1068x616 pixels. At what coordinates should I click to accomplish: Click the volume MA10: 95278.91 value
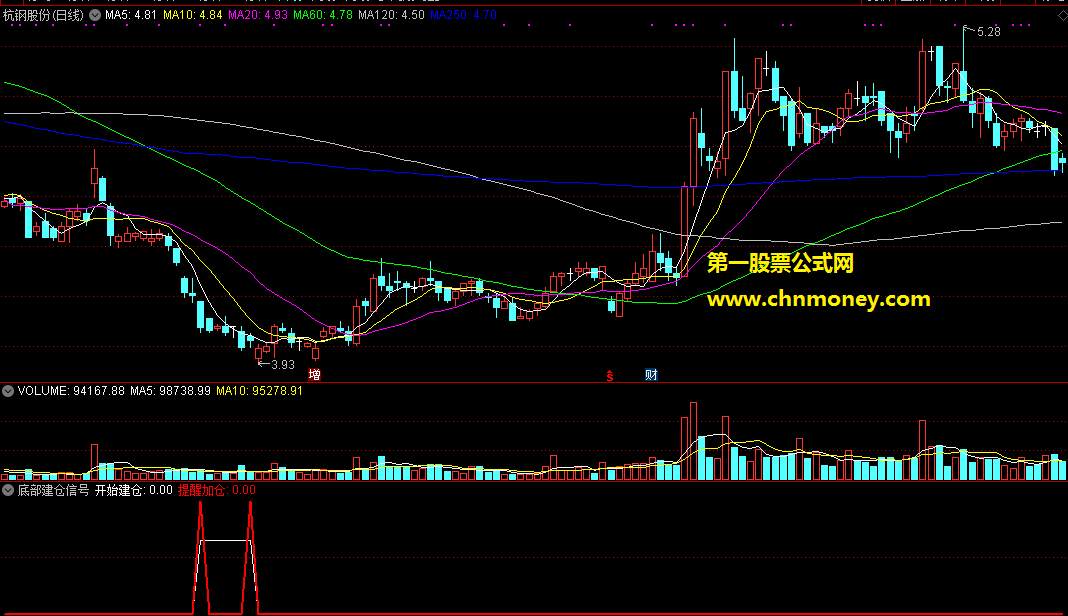tap(260, 391)
